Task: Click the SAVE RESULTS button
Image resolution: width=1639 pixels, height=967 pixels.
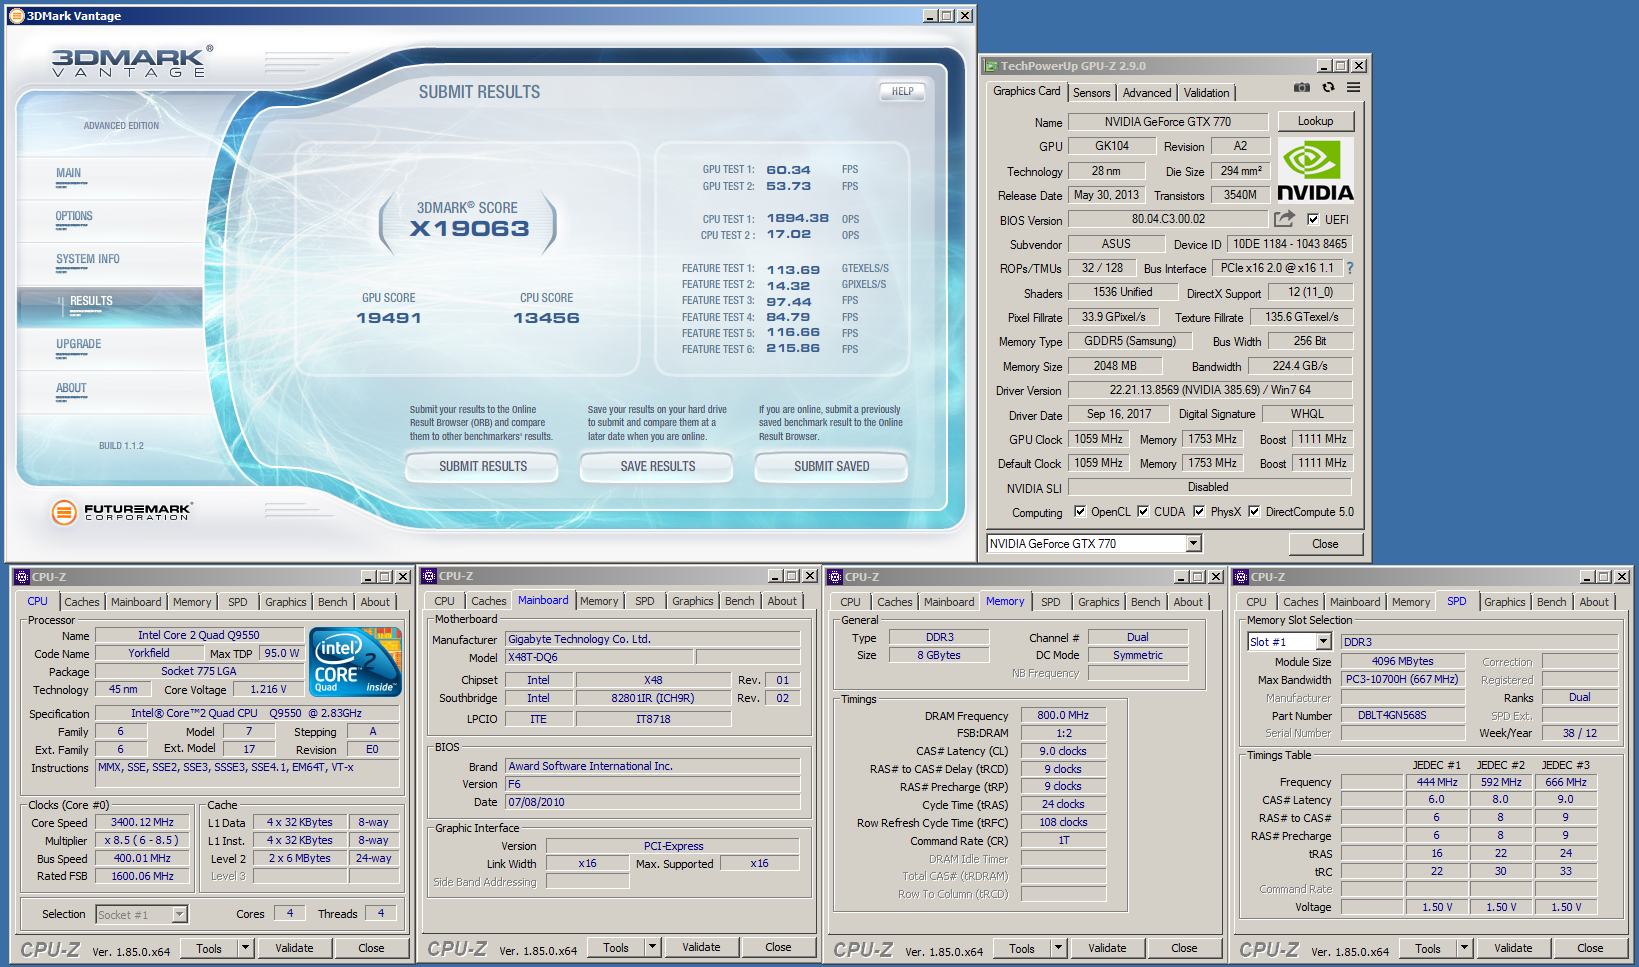Action: click(658, 466)
